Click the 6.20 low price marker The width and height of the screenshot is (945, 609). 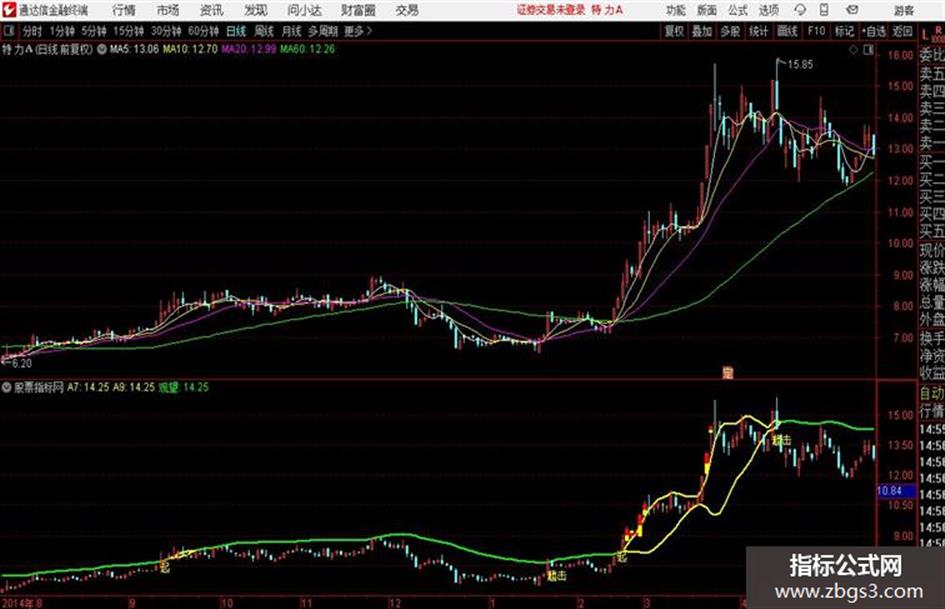coord(21,364)
